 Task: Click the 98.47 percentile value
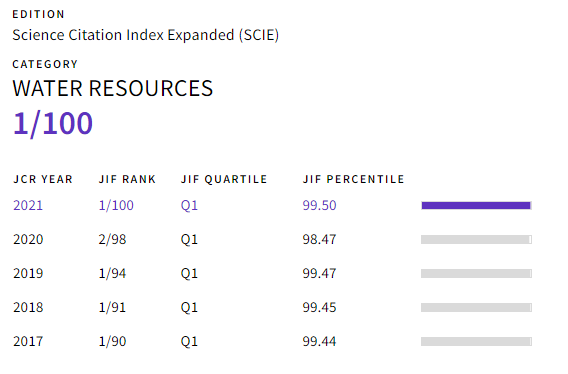tap(320, 240)
